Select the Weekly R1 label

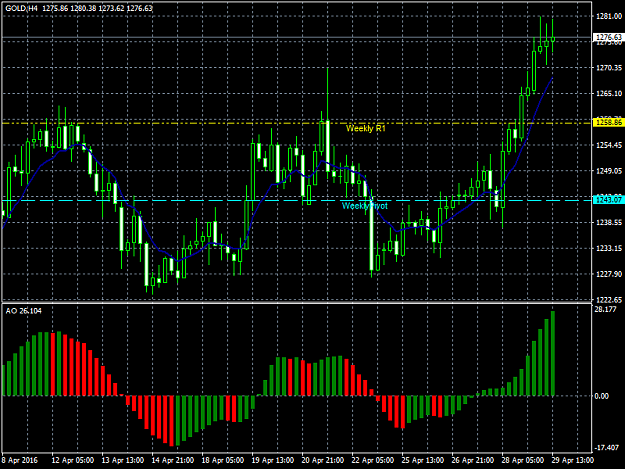point(366,129)
